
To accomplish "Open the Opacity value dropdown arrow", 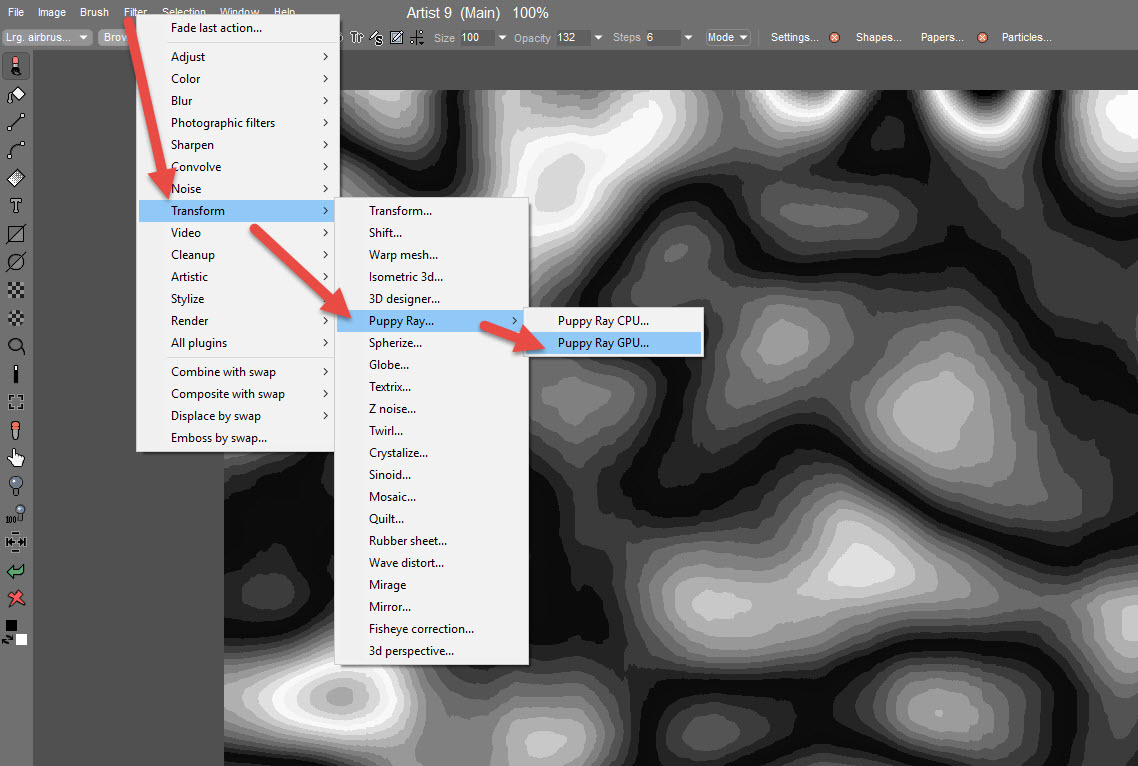I will (598, 38).
